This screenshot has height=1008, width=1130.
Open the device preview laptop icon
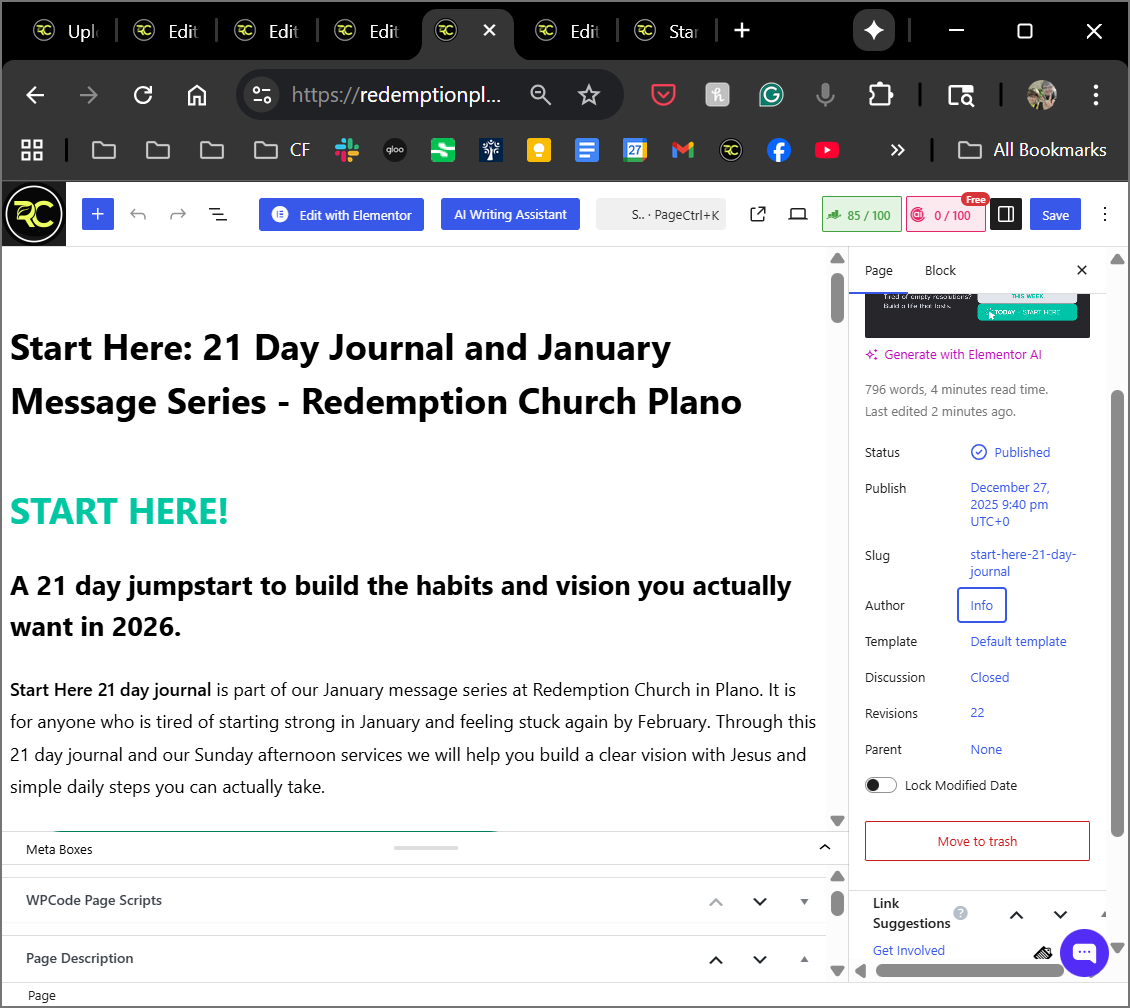797,214
